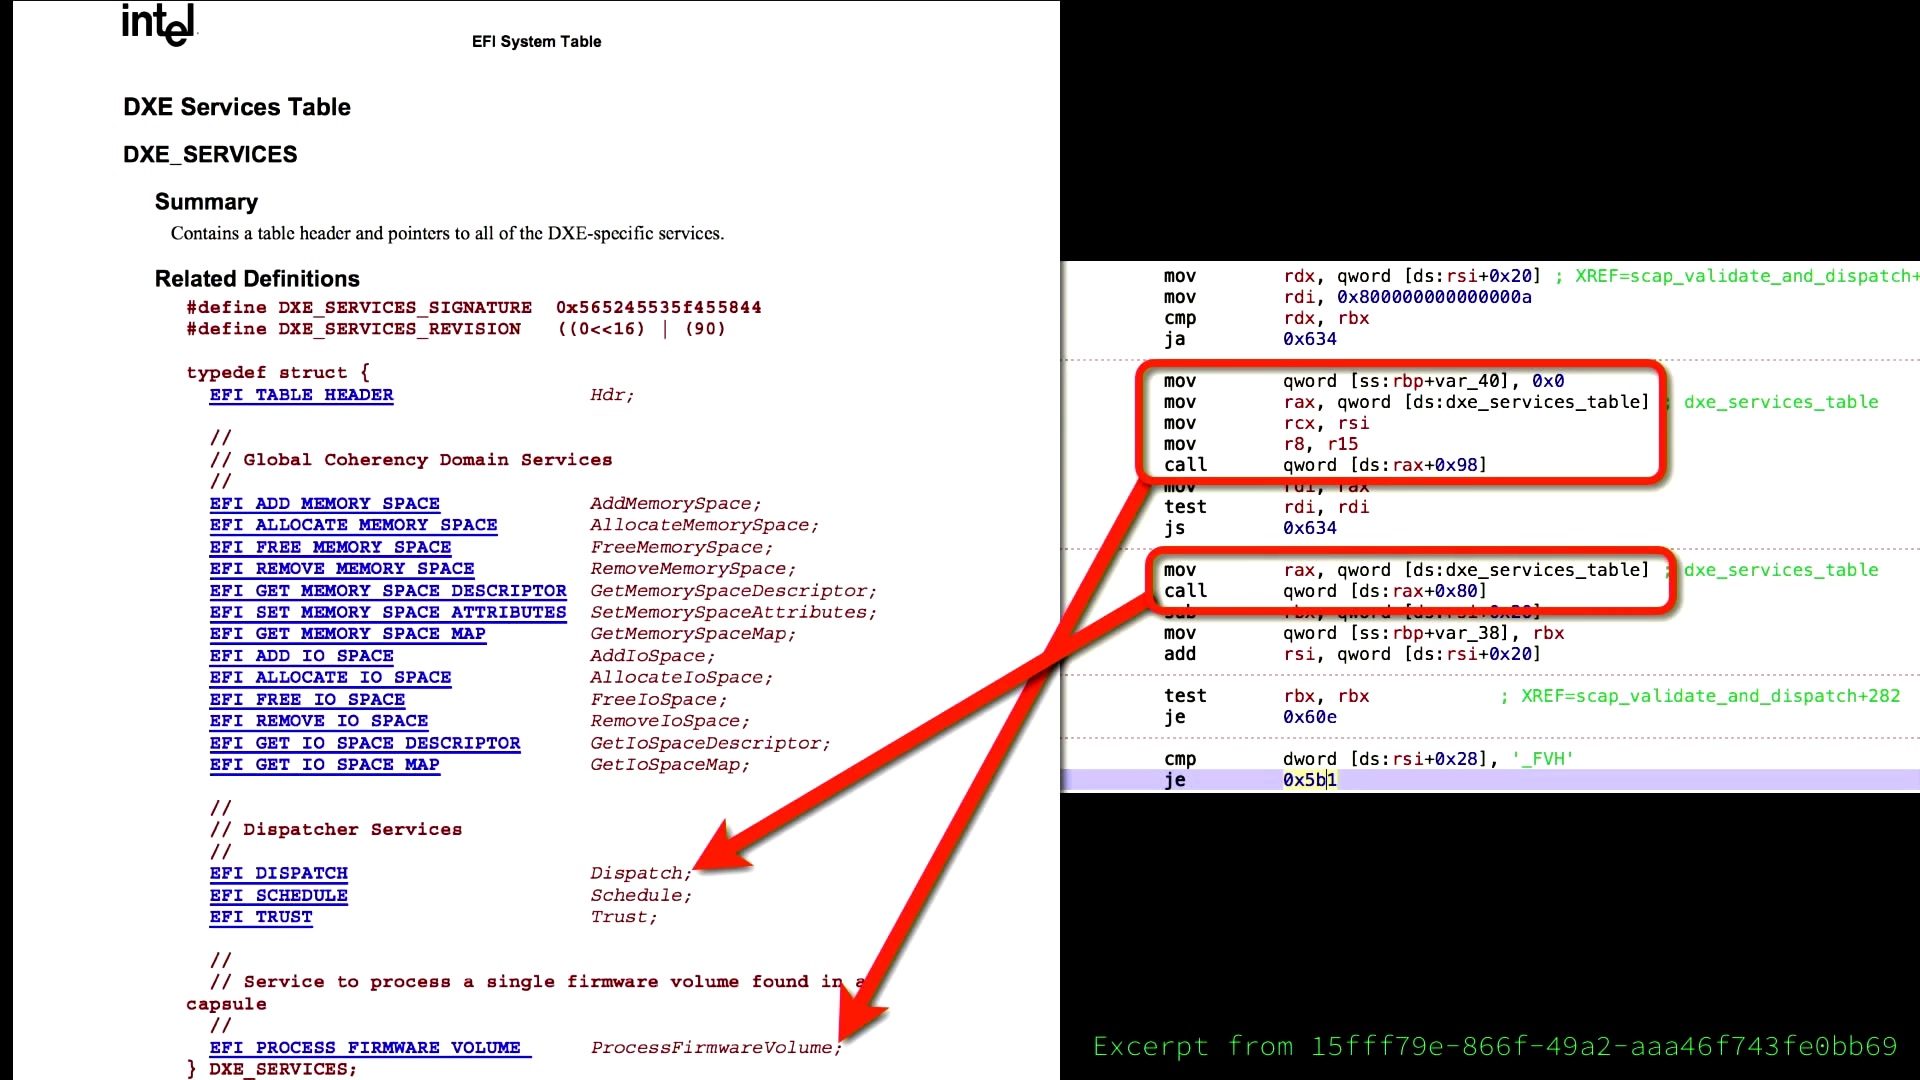
Task: Click the 'RemoveMemorySpace;' field name
Action: pyautogui.click(x=693, y=569)
